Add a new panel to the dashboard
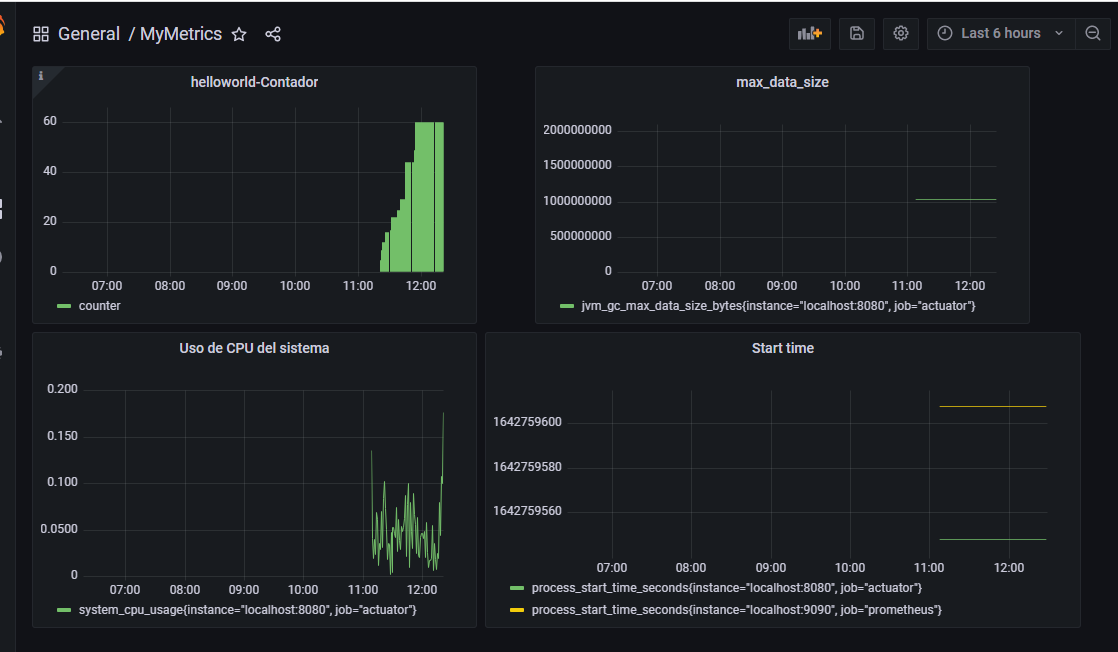1118x652 pixels. tap(809, 33)
